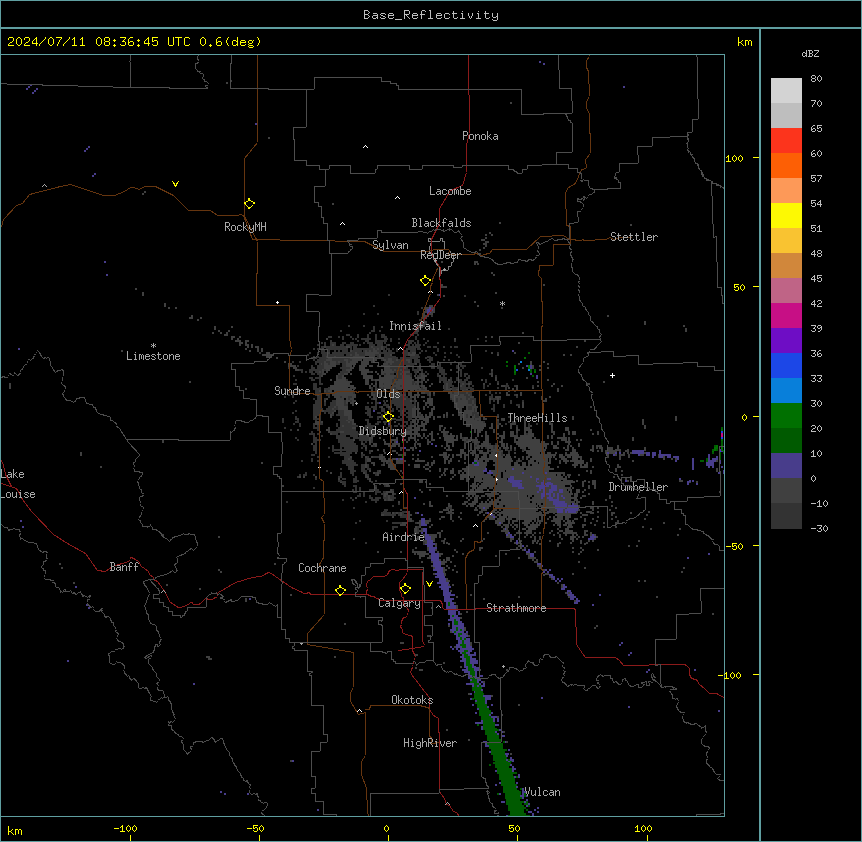Click the Okotoks town label
The height and width of the screenshot is (842, 862).
tap(412, 700)
